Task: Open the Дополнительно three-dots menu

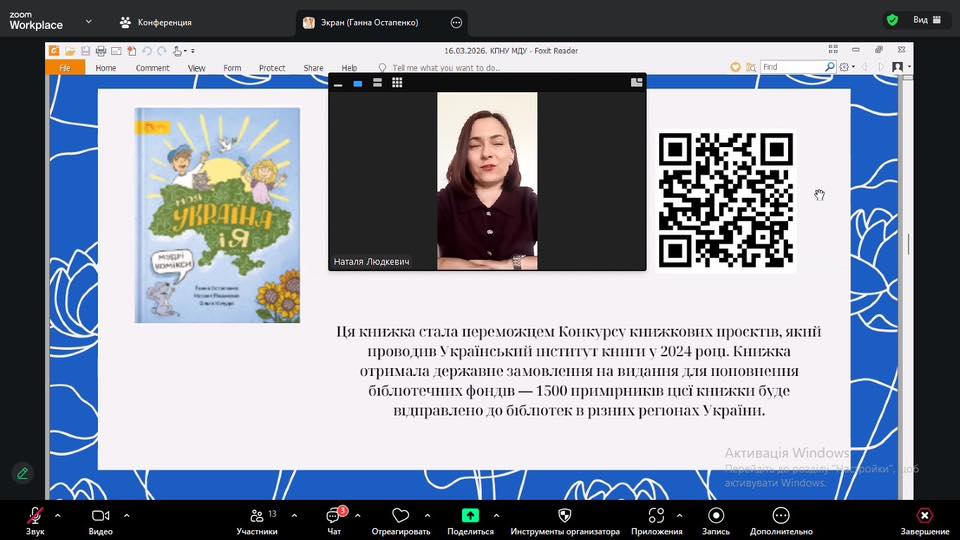Action: (x=780, y=518)
